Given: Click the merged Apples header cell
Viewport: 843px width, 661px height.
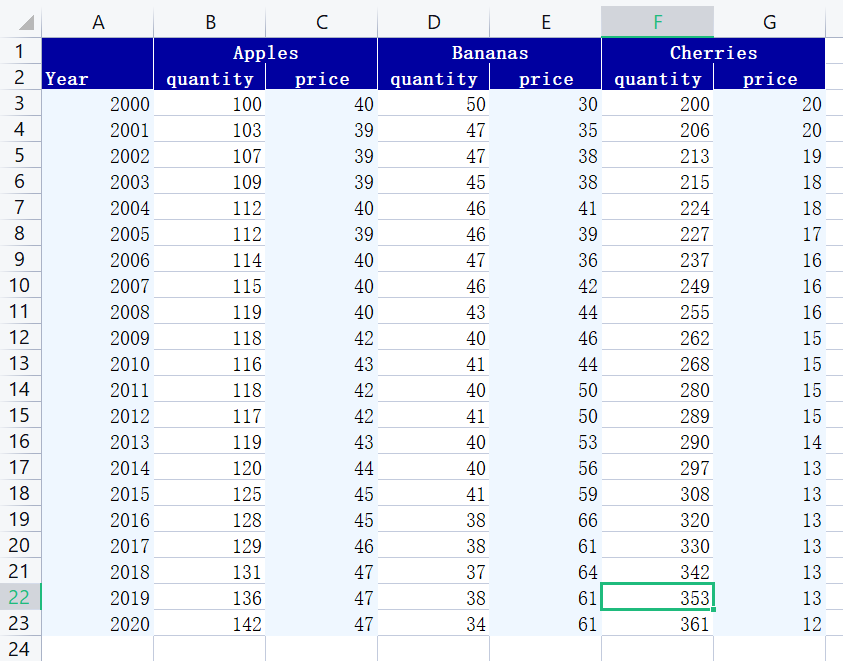Looking at the screenshot, I should [265, 52].
